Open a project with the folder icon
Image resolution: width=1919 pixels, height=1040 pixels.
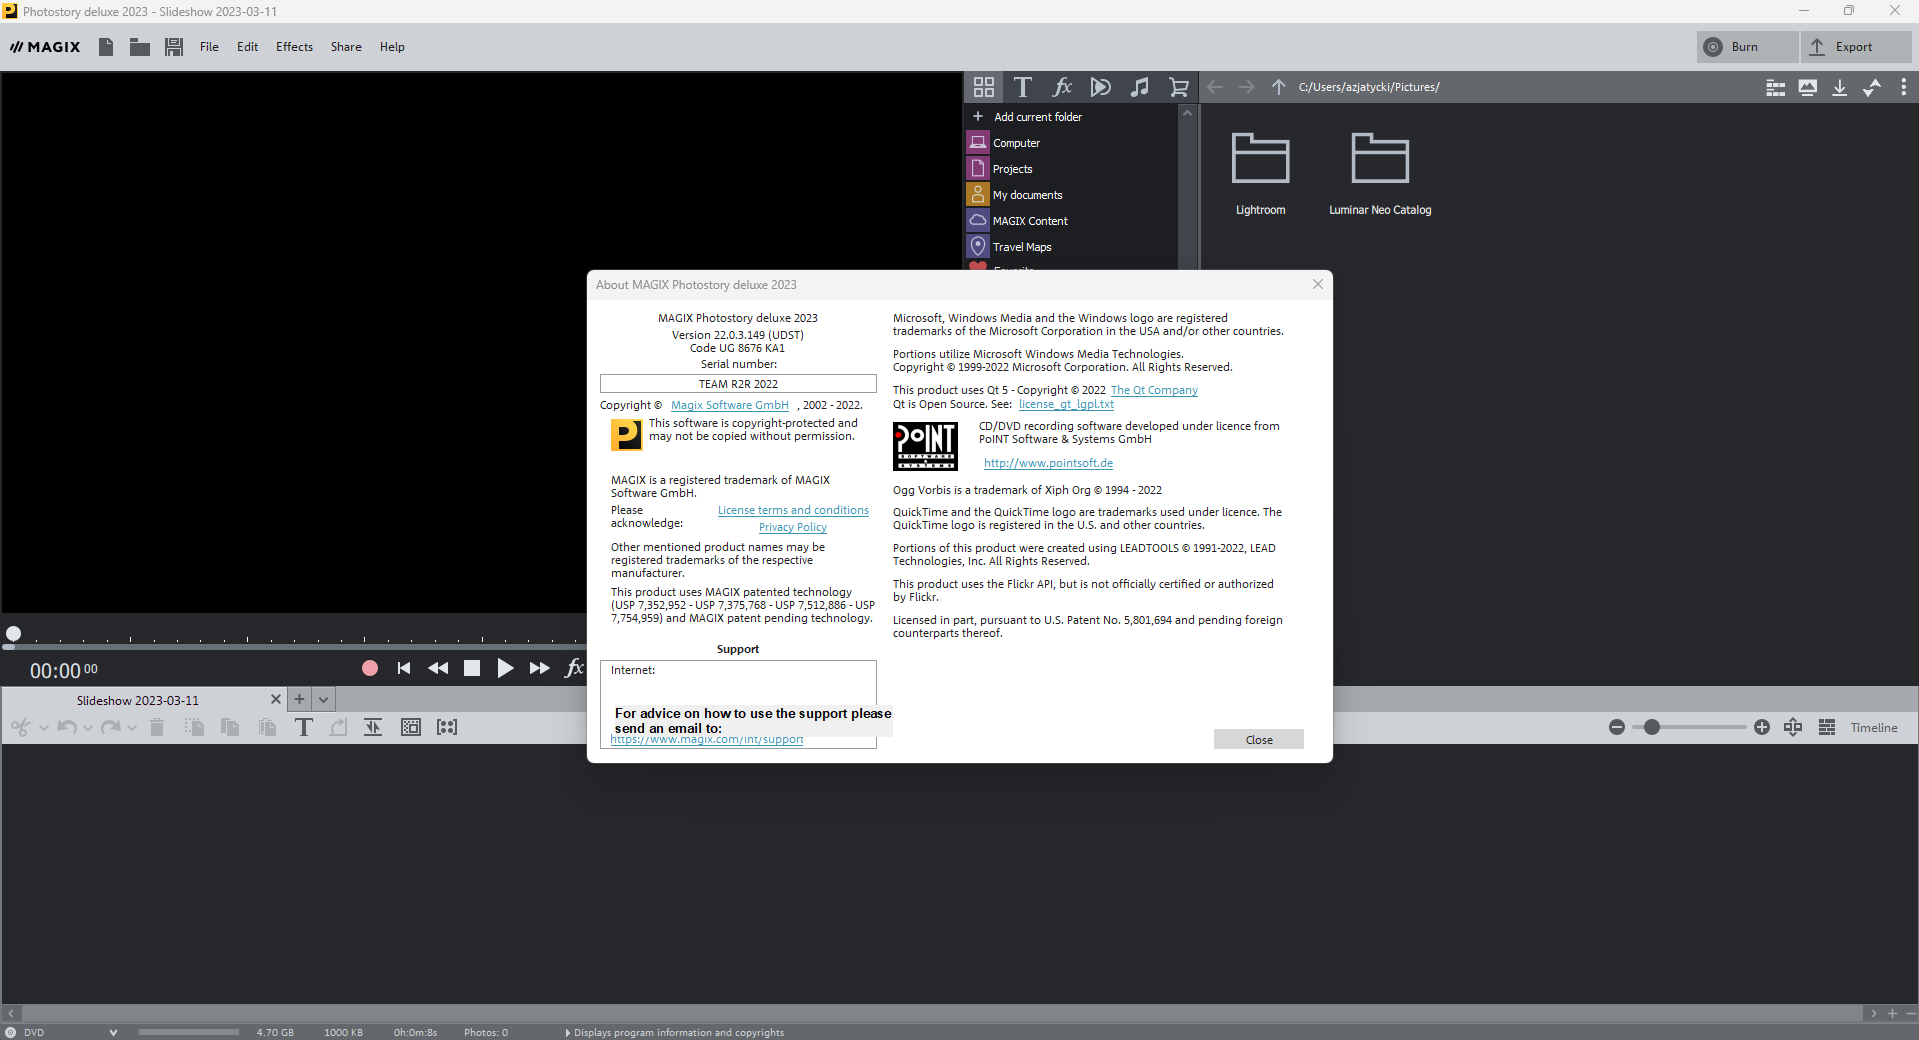pyautogui.click(x=140, y=47)
